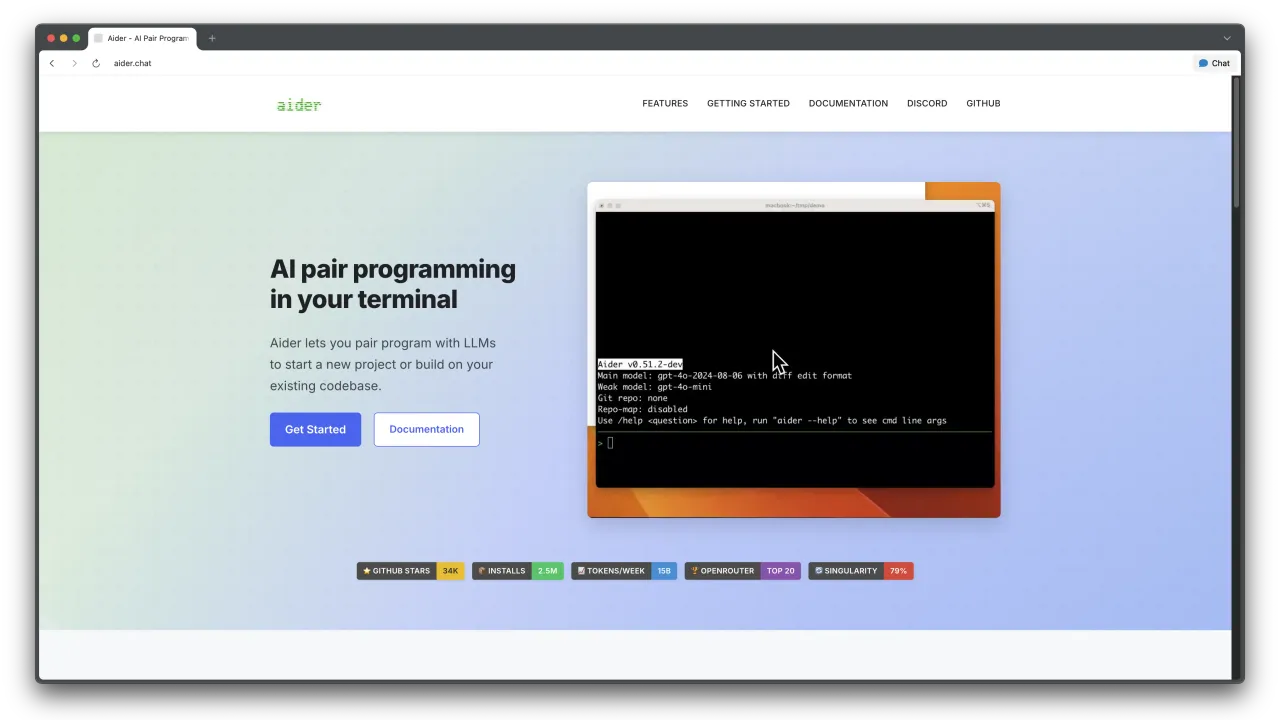1280x720 pixels.
Task: Click the Tokens/Week 15B badge
Action: click(x=624, y=571)
